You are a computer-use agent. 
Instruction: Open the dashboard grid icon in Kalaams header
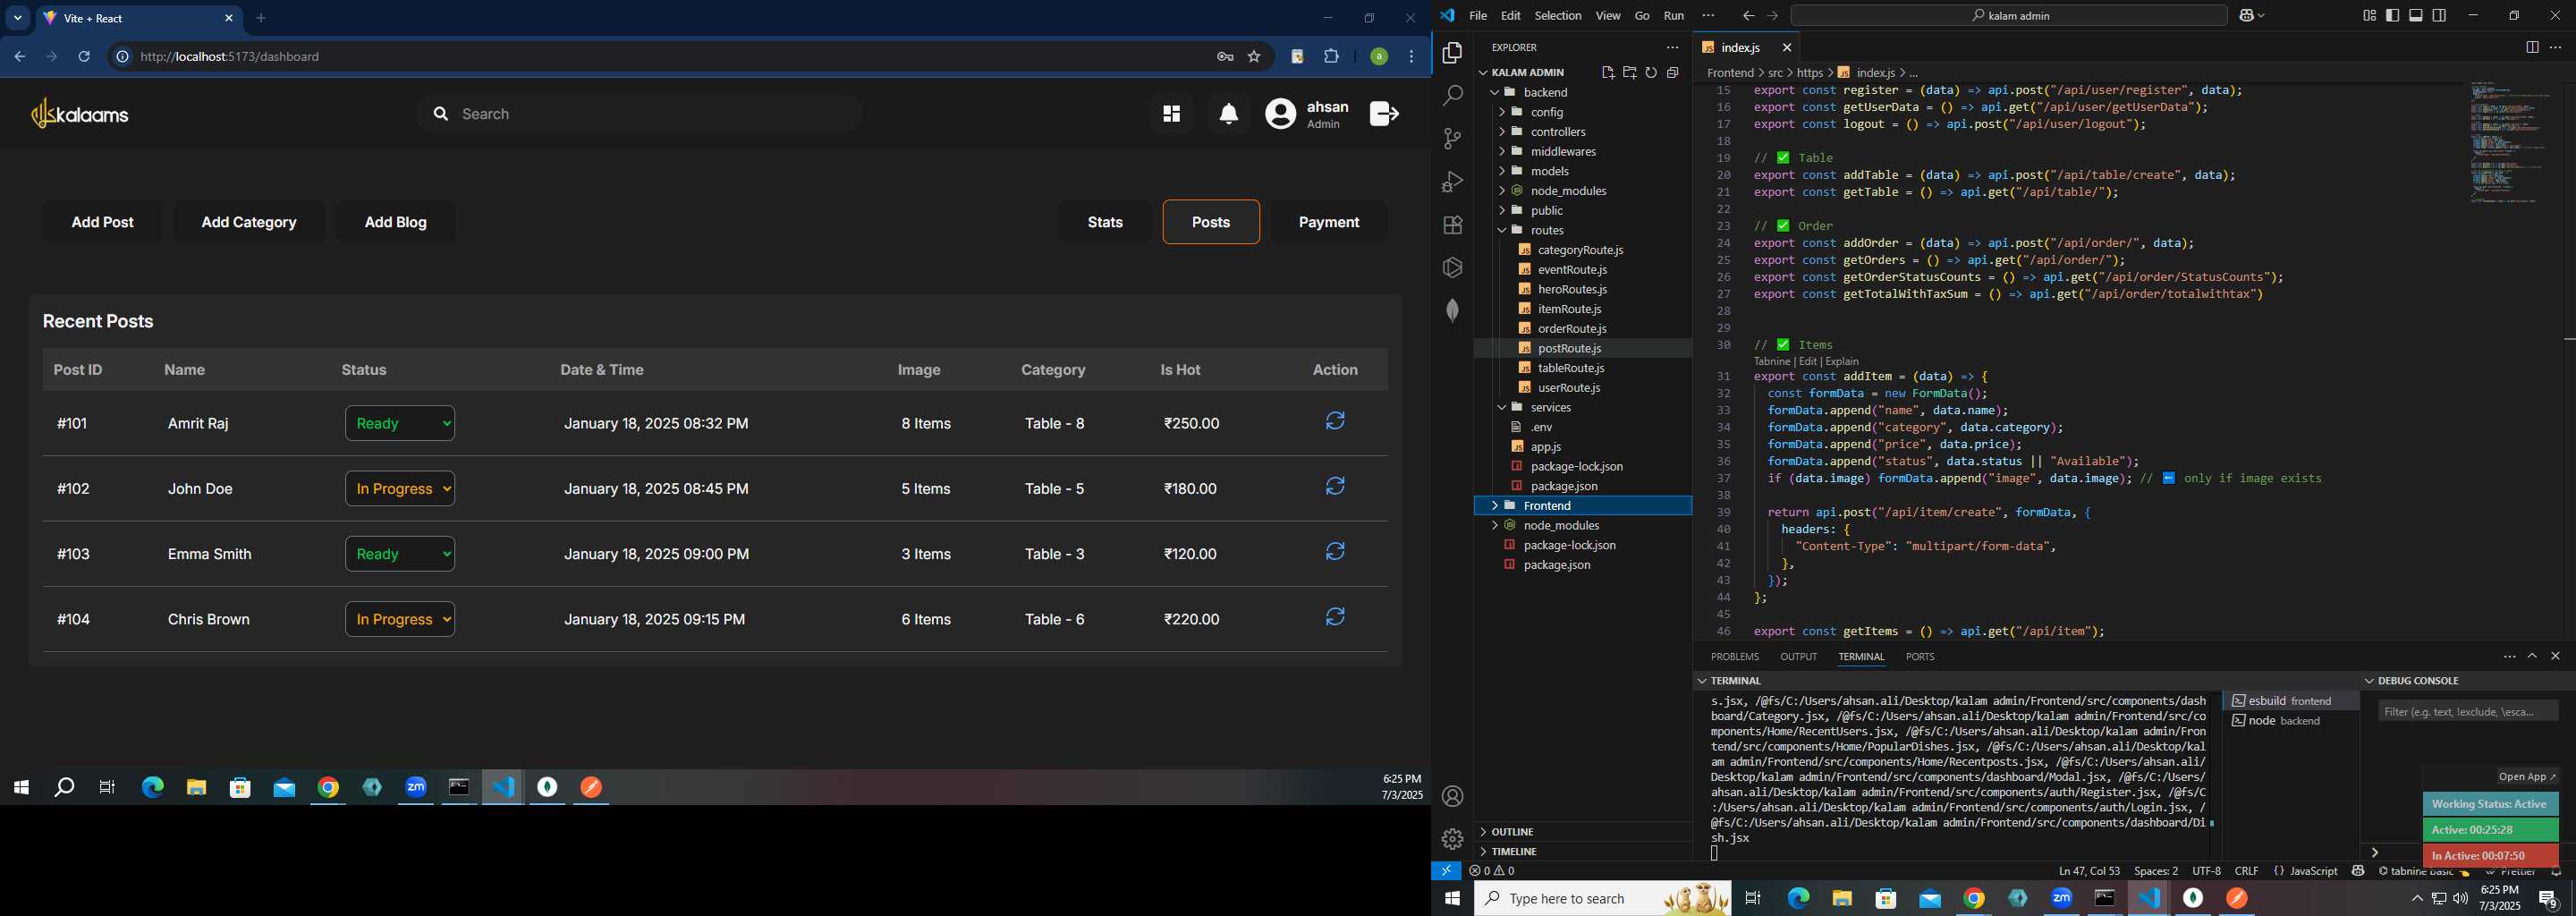click(1171, 114)
